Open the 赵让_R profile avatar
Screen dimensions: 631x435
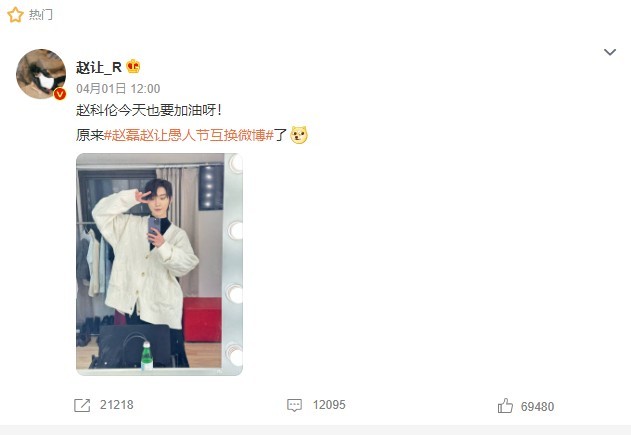click(41, 74)
